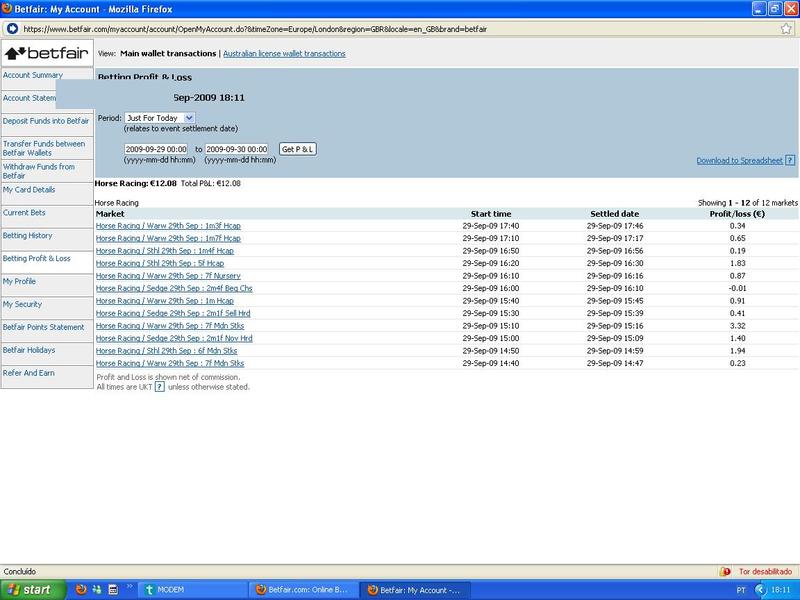Open Betfair Holidays in sidebar

29,350
